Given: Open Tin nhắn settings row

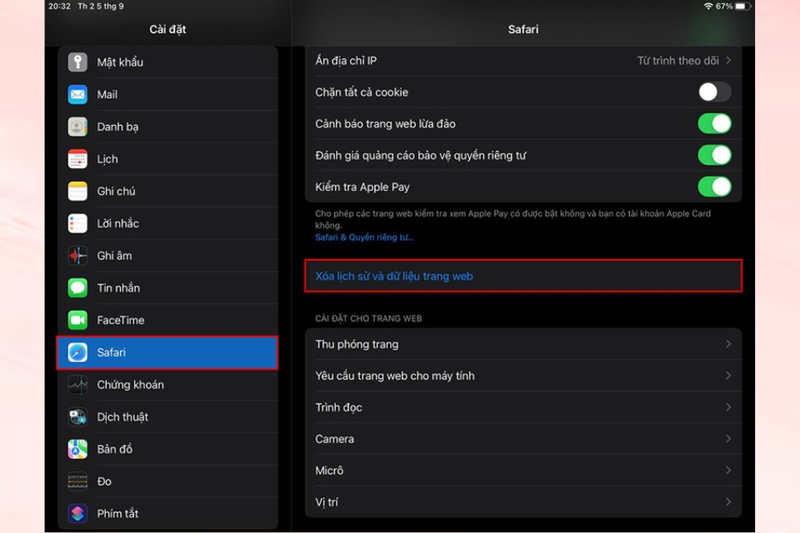Looking at the screenshot, I should 168,288.
